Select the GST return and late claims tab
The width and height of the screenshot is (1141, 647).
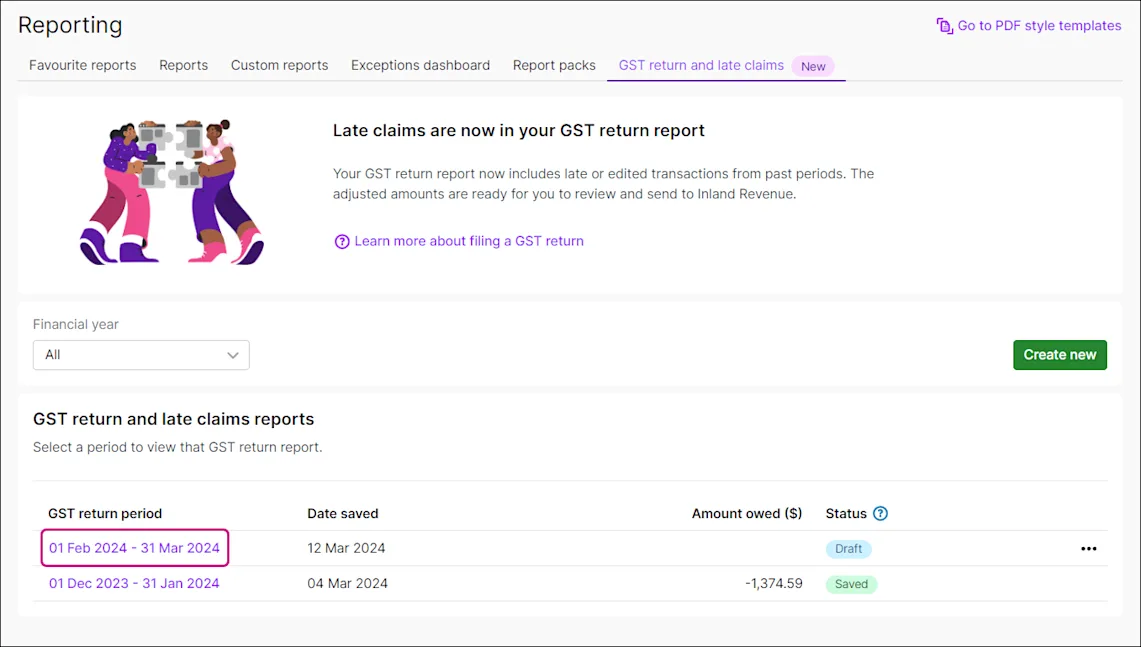click(700, 65)
